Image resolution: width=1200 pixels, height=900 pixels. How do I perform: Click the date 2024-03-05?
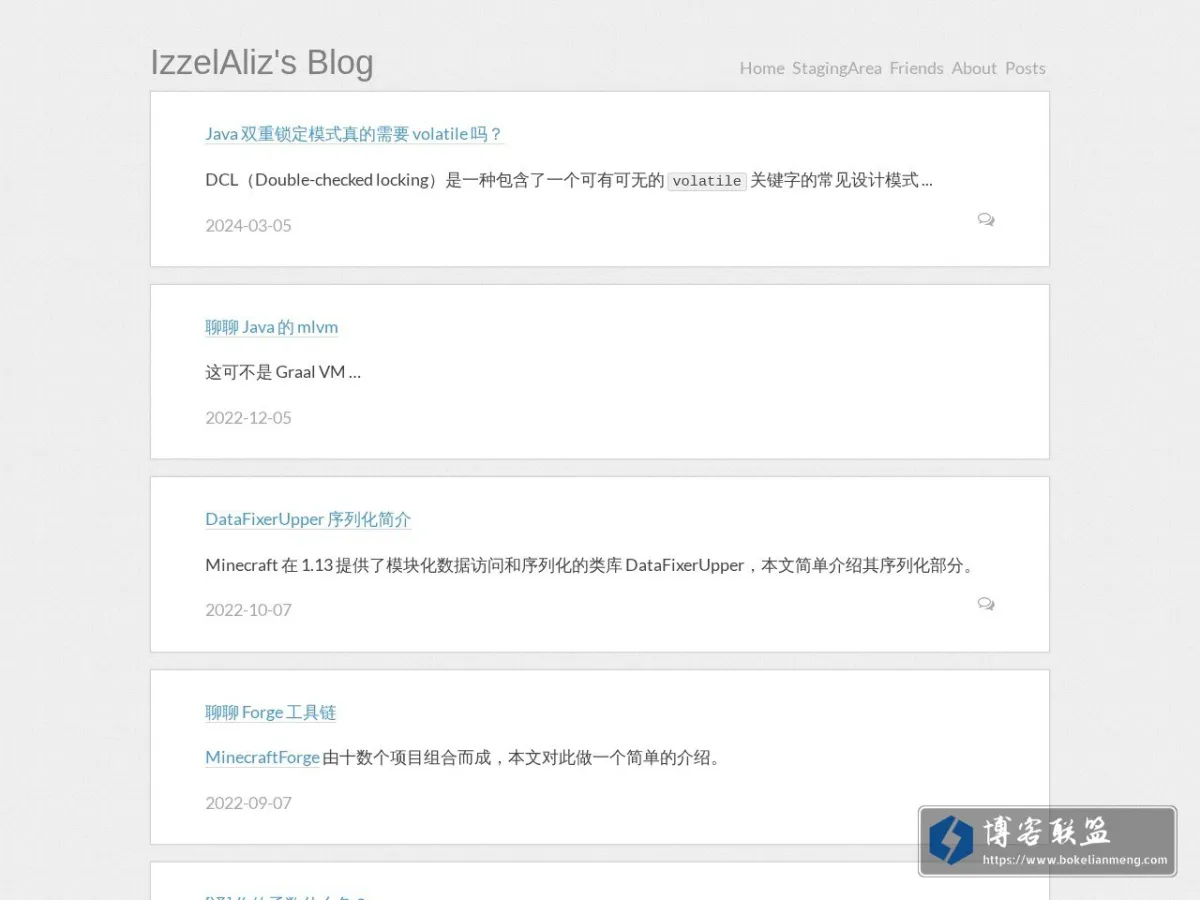pos(249,225)
